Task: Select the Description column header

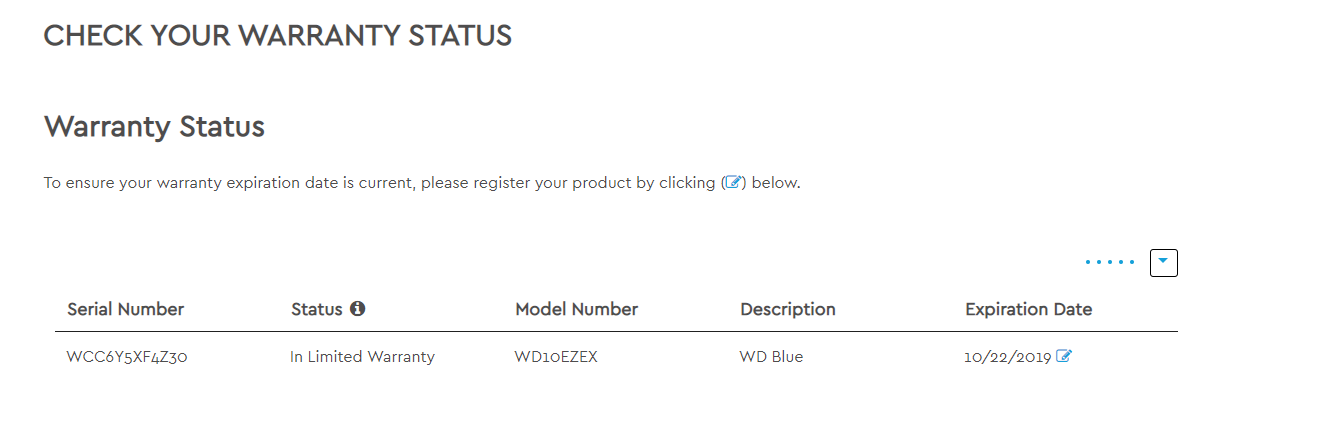Action: tap(788, 309)
